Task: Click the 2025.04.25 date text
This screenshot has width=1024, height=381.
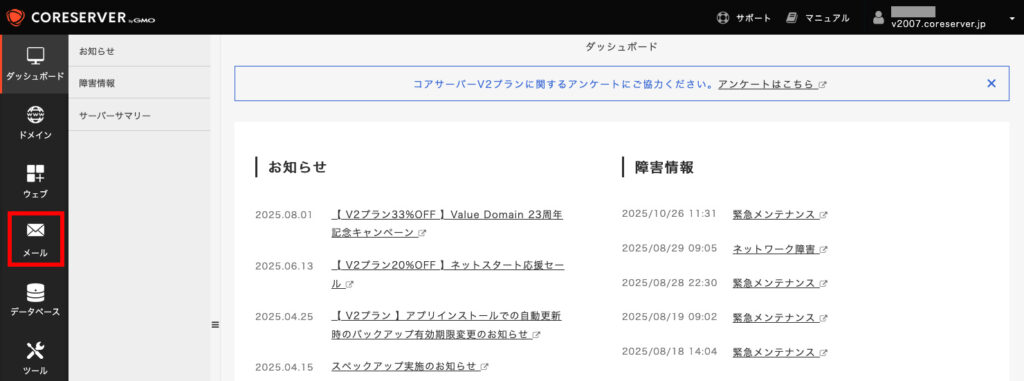Action: tap(284, 317)
